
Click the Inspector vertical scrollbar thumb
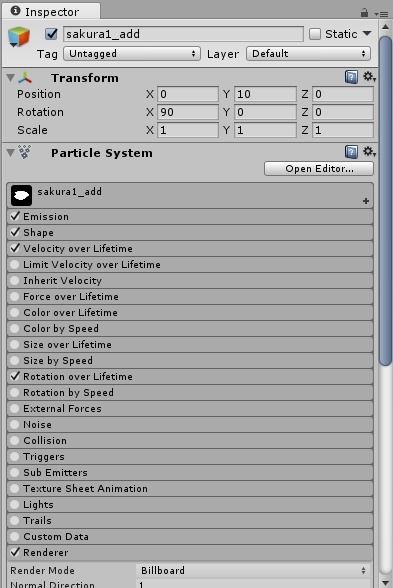point(385,201)
